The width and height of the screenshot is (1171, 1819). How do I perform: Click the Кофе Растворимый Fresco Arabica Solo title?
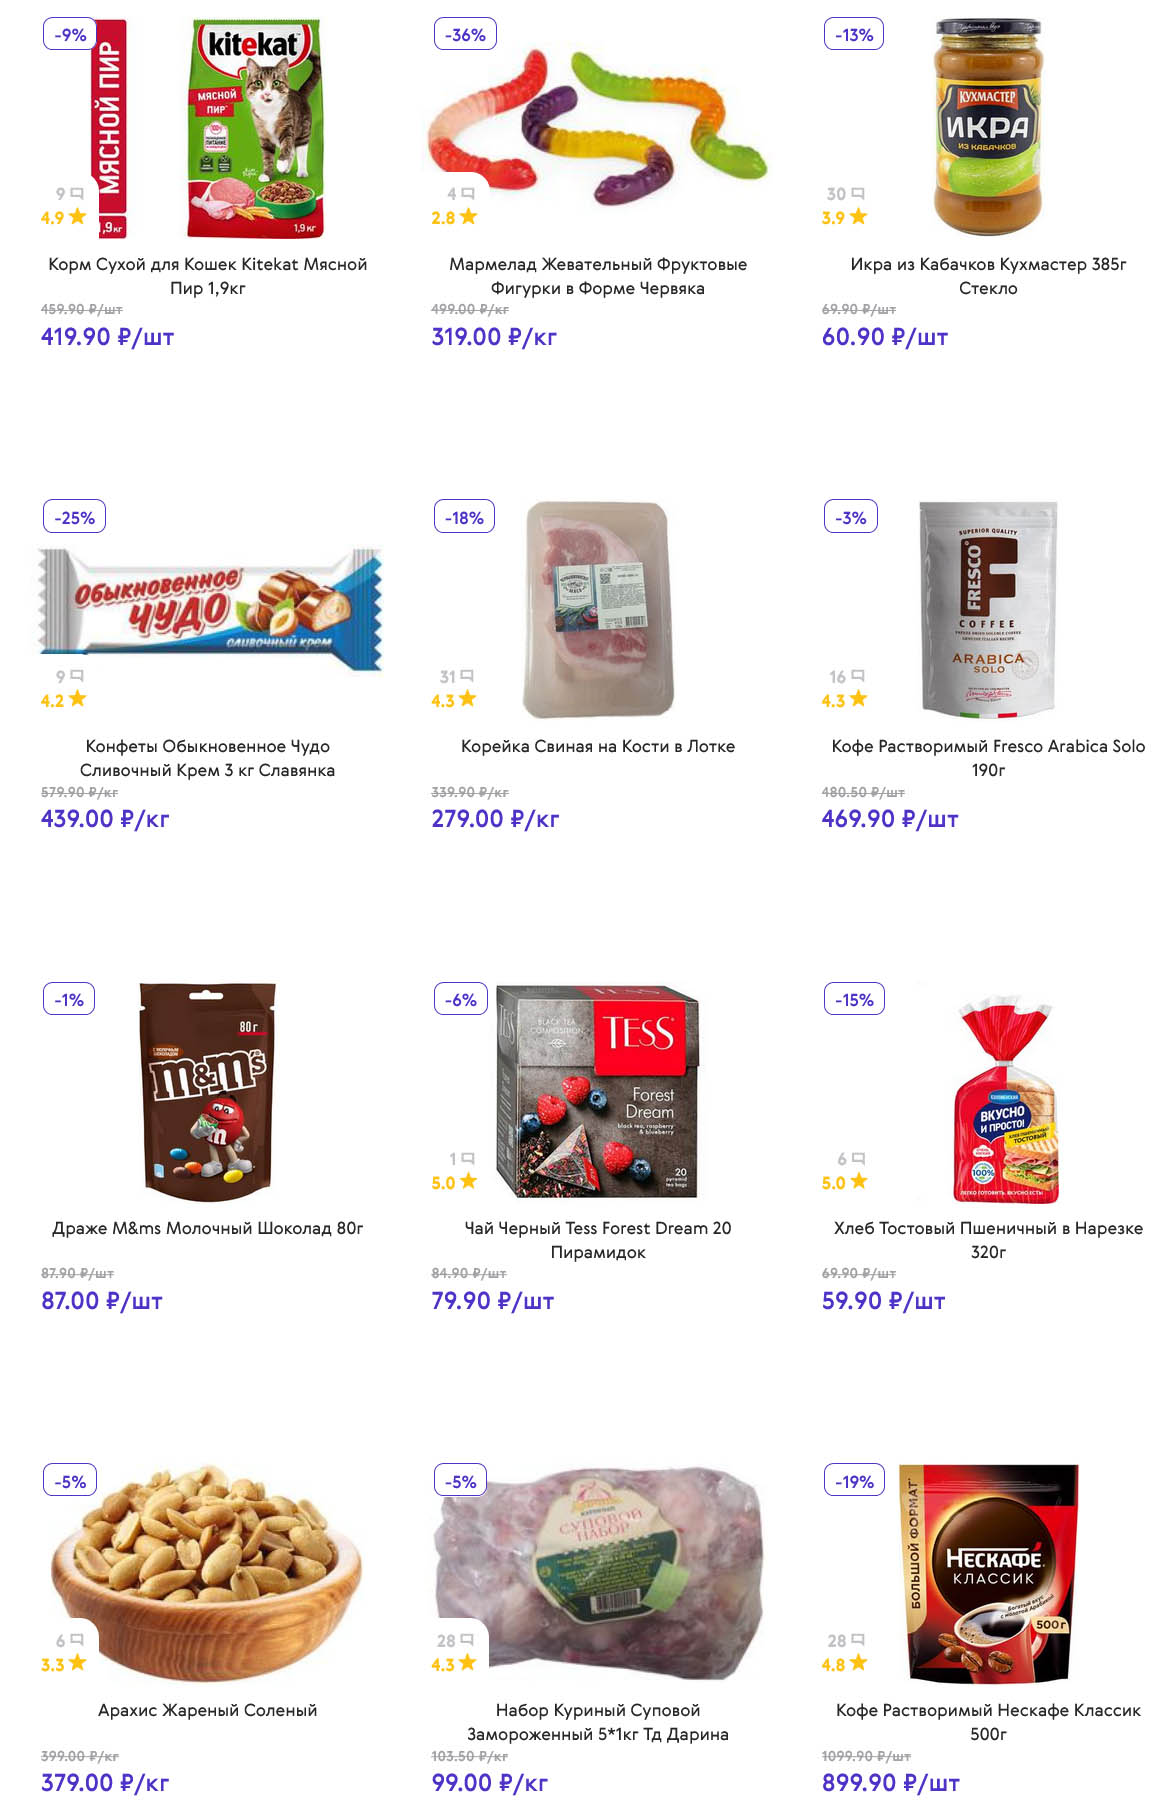pos(988,758)
